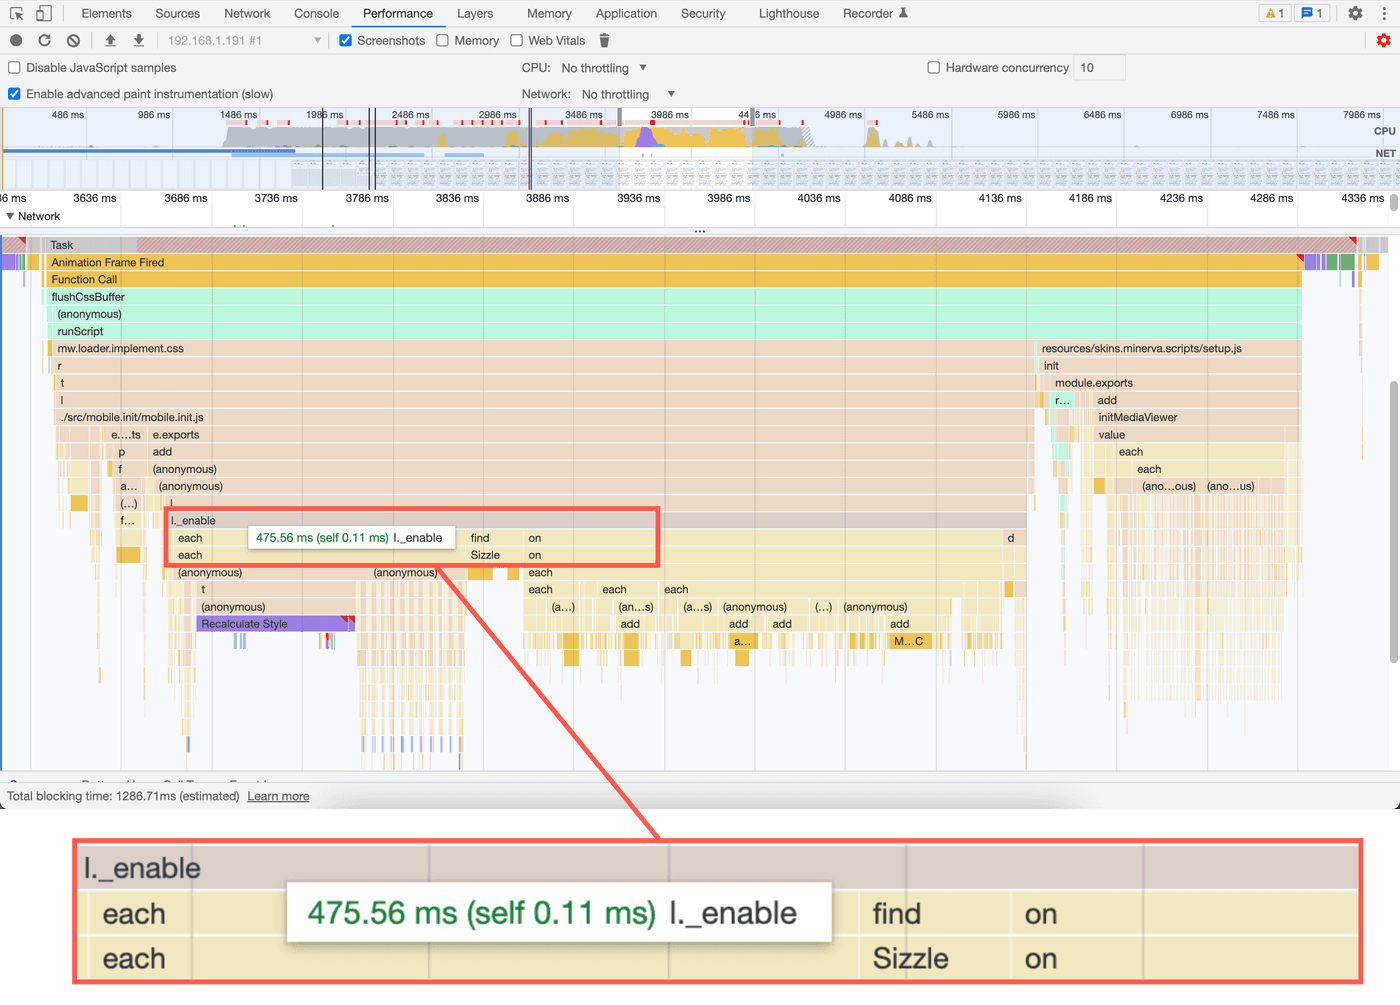The width and height of the screenshot is (1400, 1005).
Task: Activate the inspect element picker icon
Action: point(16,13)
